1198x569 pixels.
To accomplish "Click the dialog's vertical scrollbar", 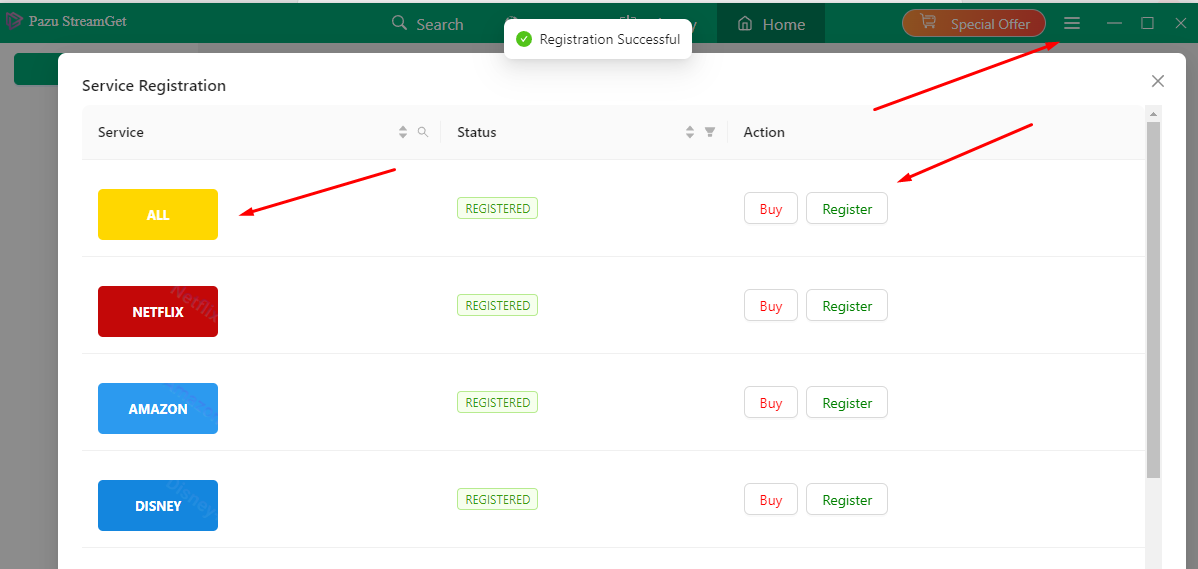I will [x=1153, y=300].
